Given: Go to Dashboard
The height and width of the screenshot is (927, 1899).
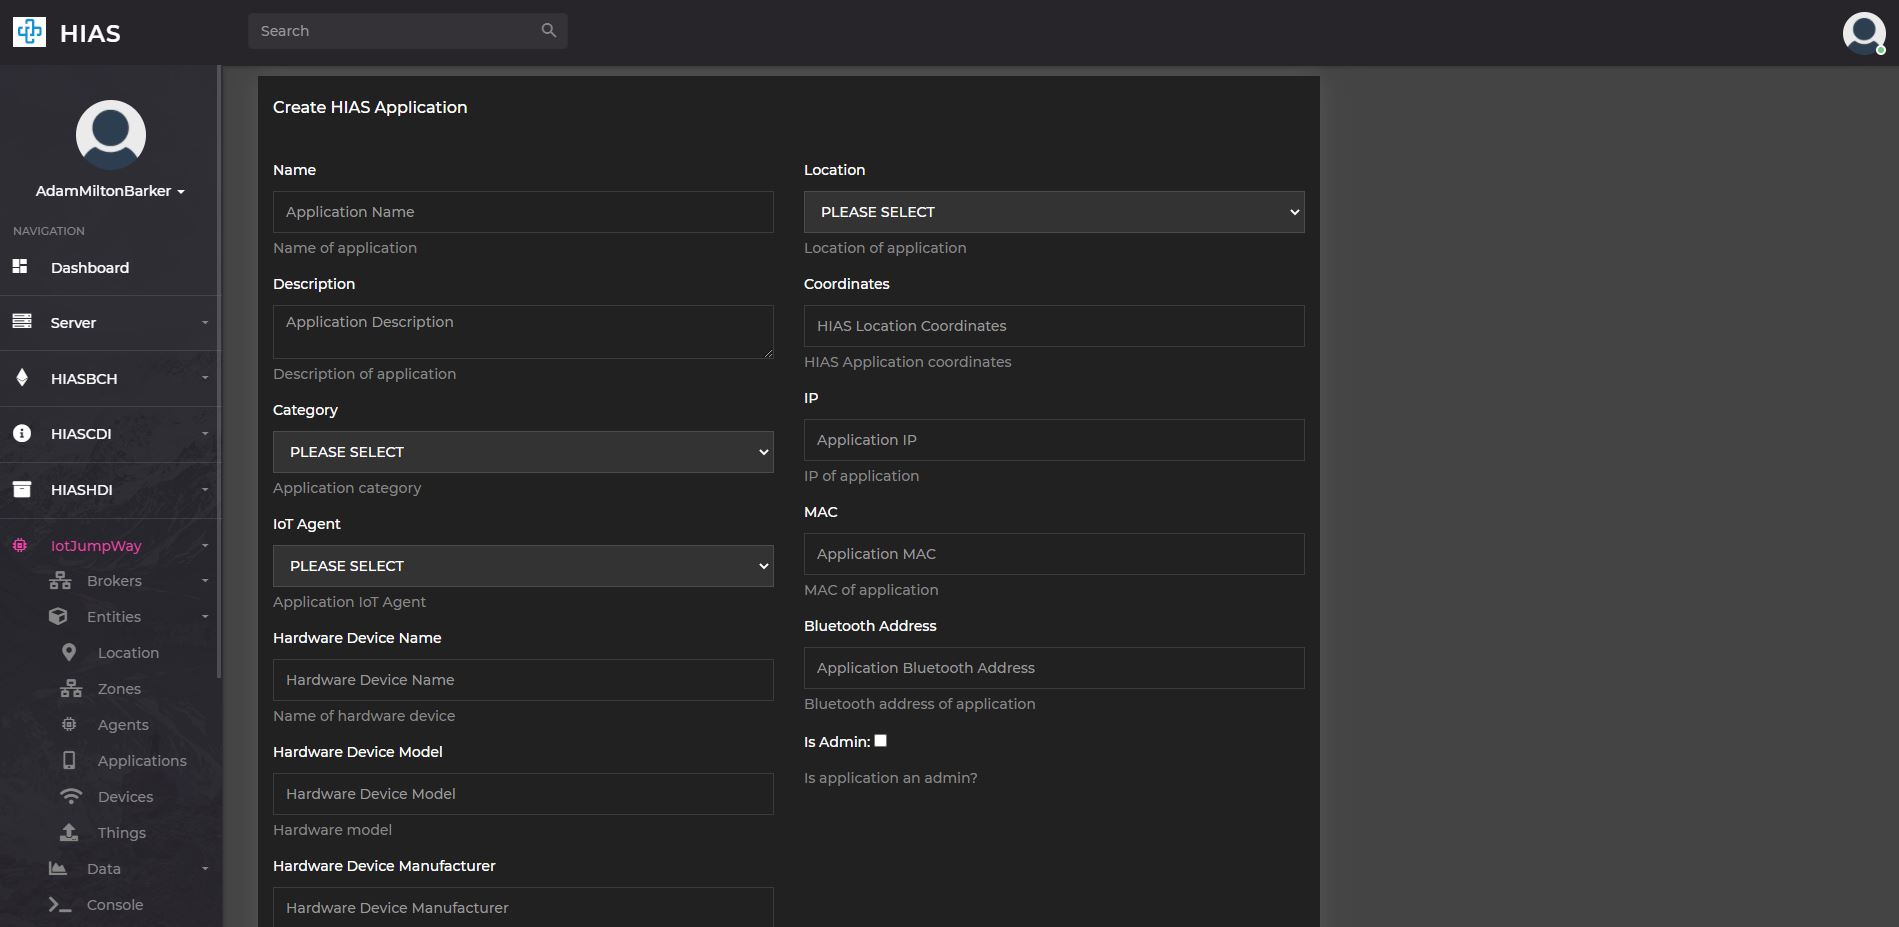Looking at the screenshot, I should [90, 267].
